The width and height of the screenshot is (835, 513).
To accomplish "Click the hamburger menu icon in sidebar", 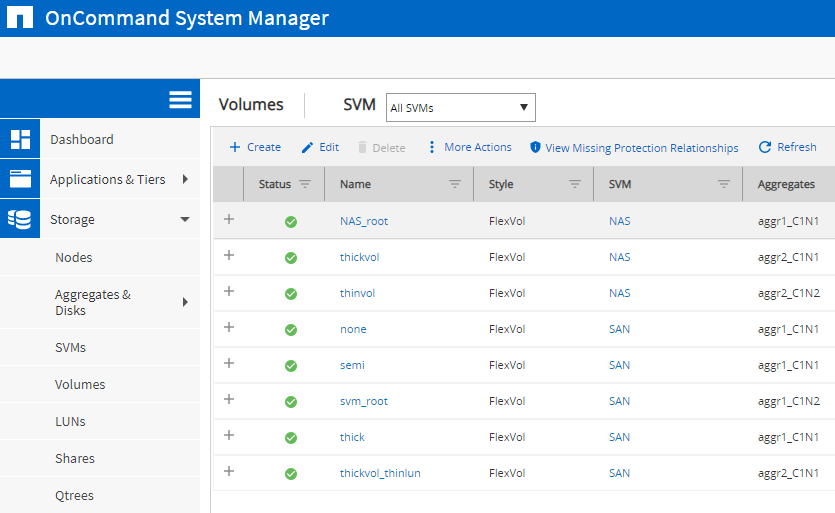I will click(x=180, y=99).
